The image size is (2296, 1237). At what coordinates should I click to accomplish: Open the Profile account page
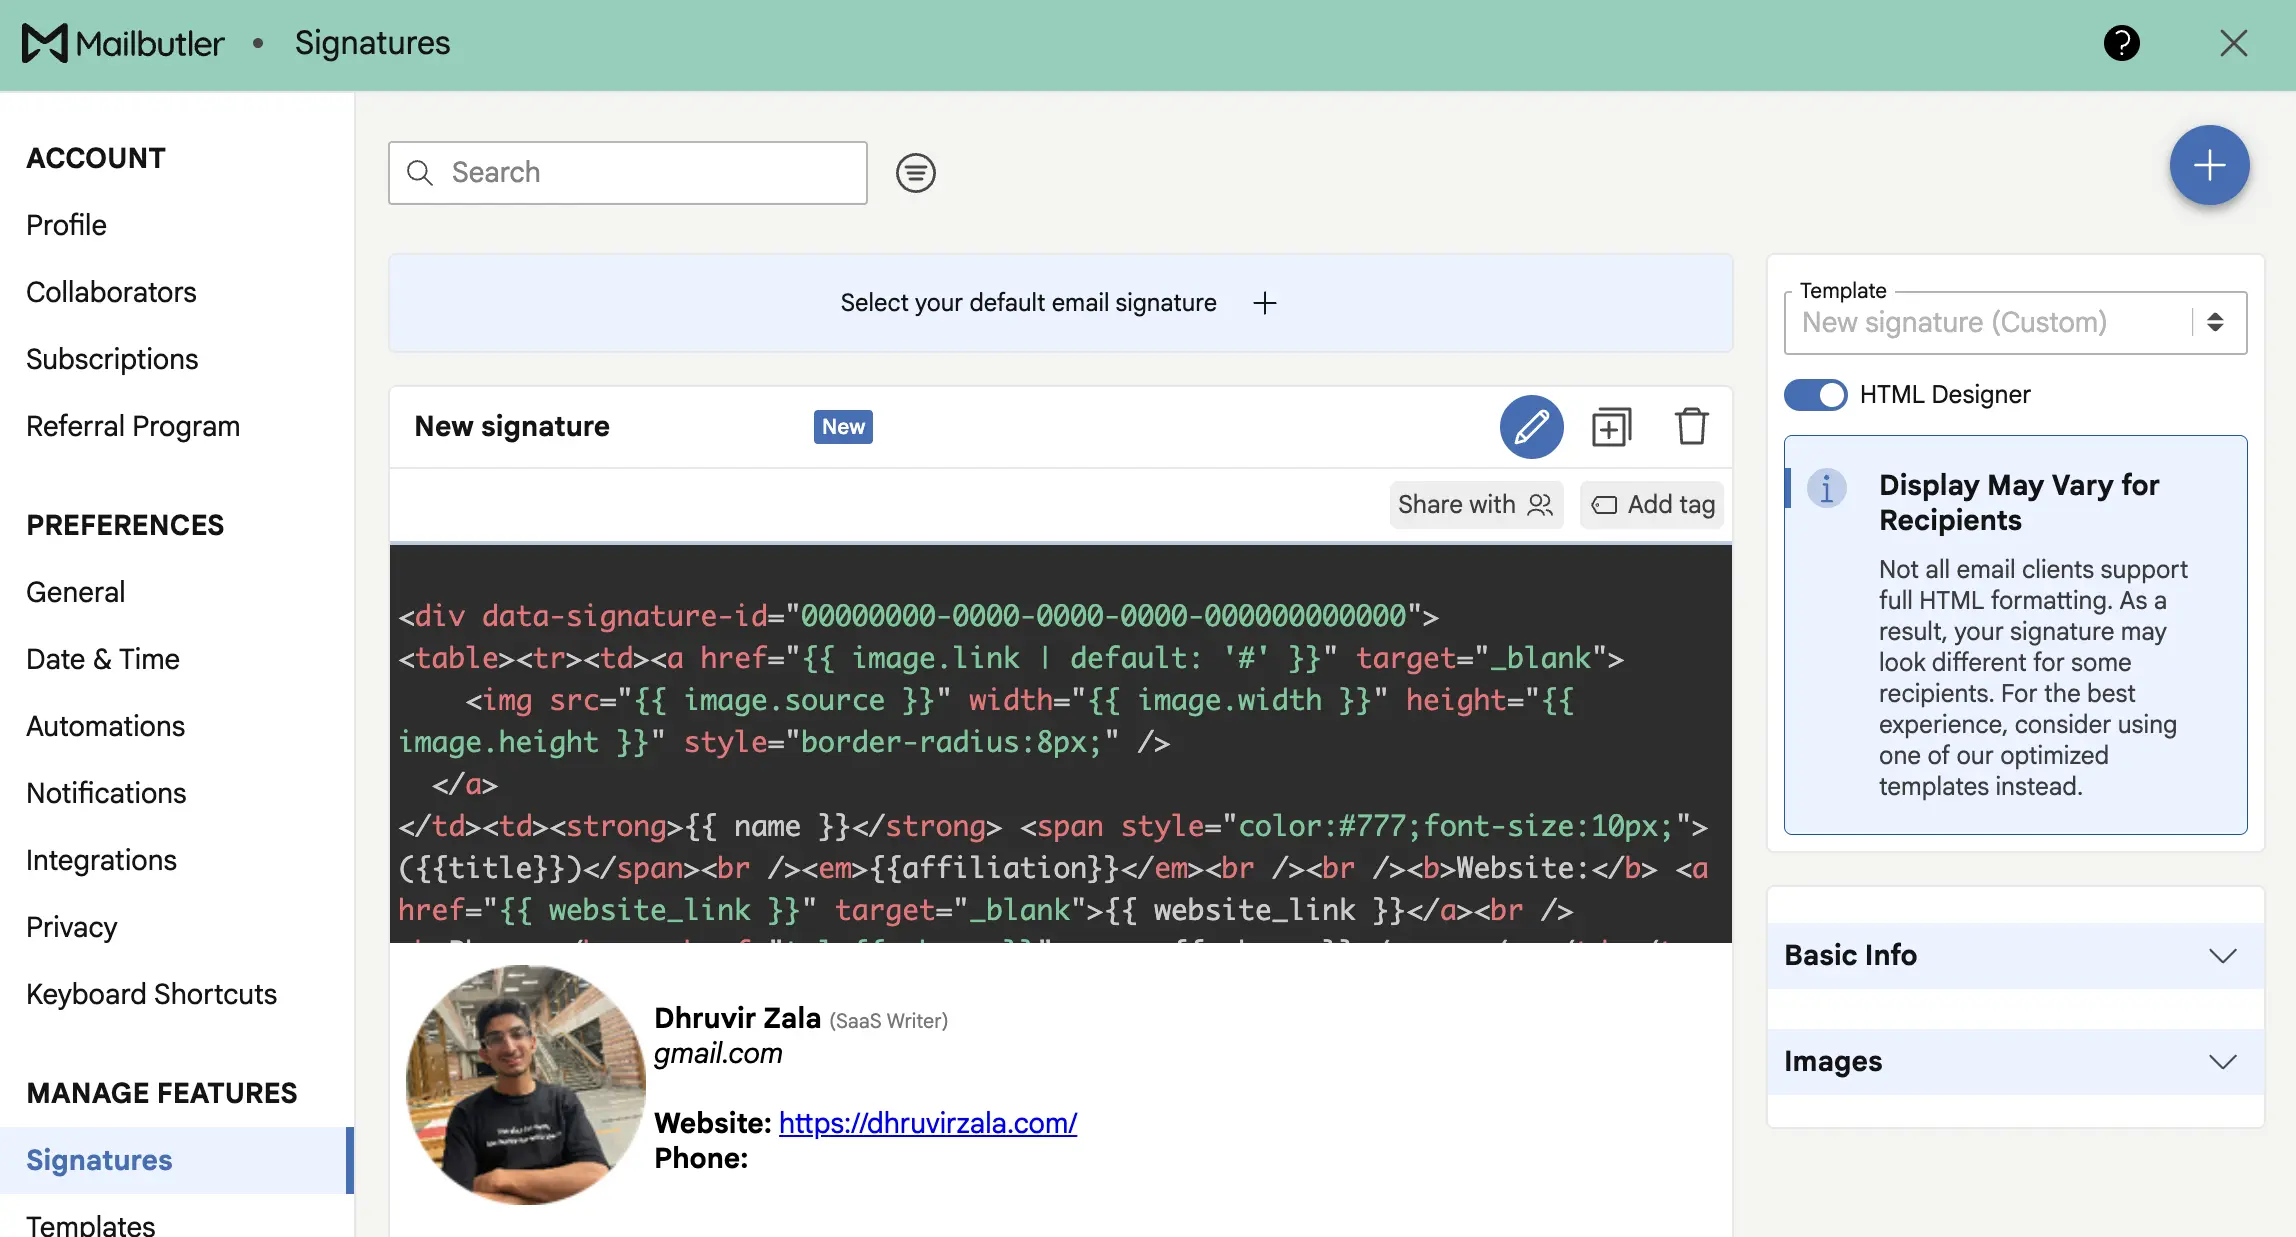click(66, 225)
